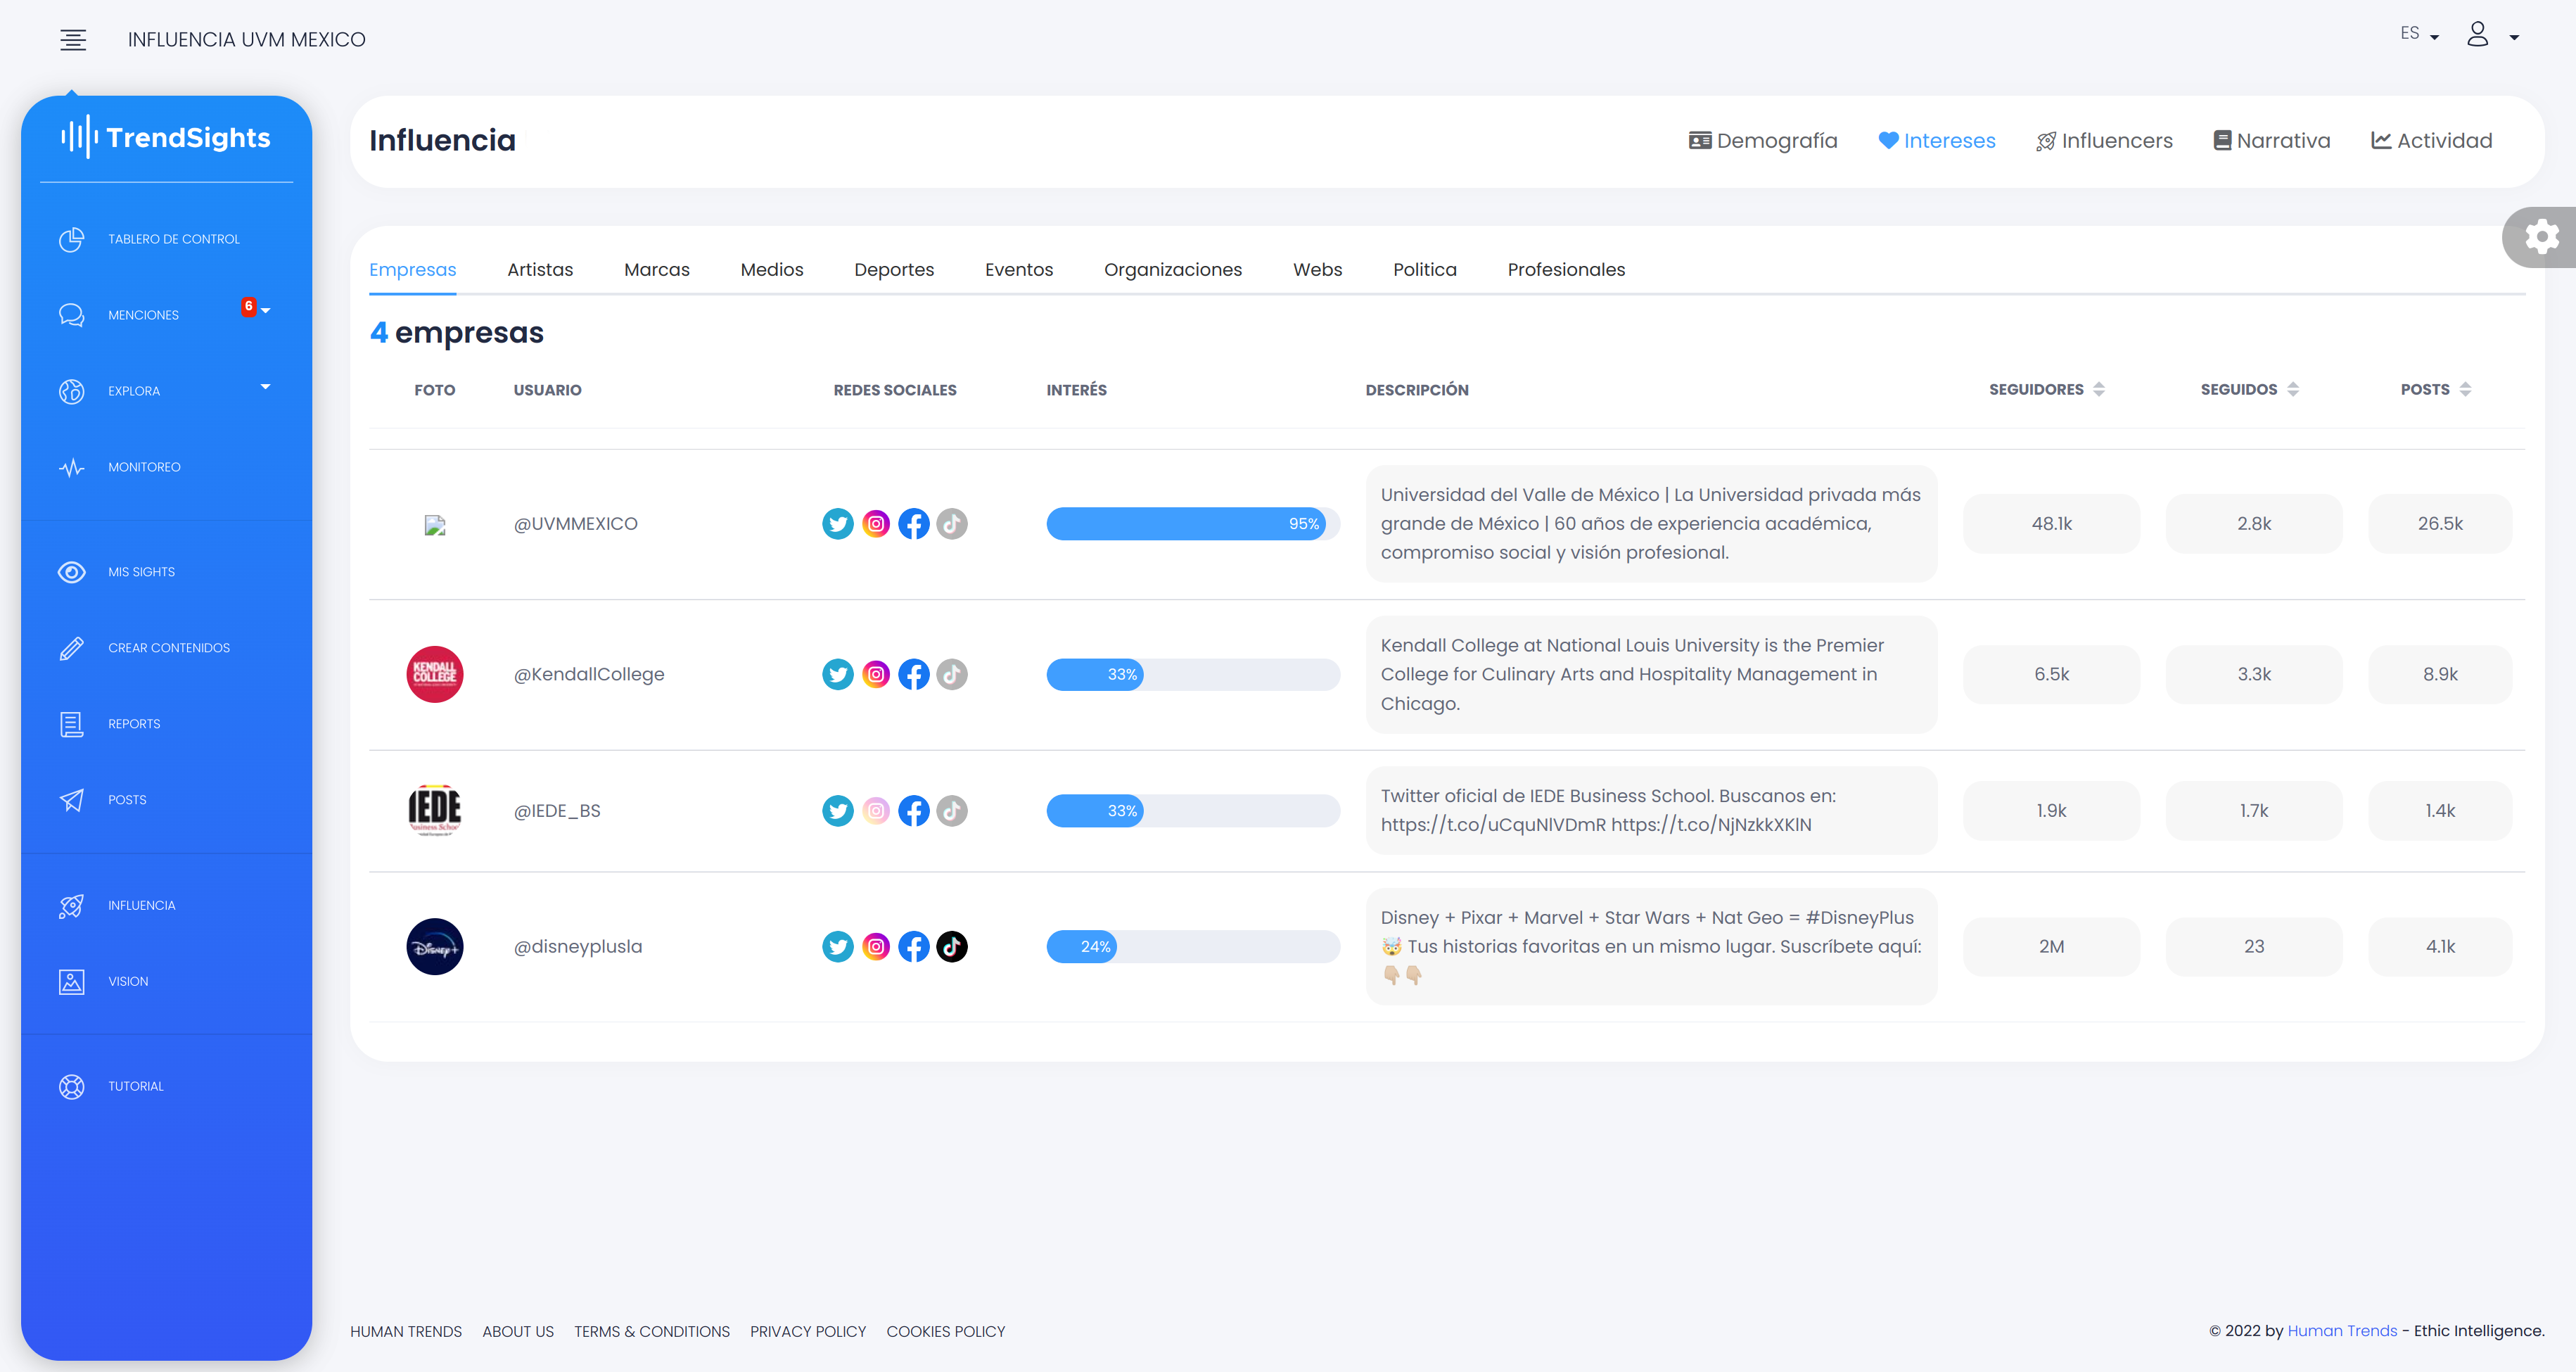2576x1372 pixels.
Task: Open the settings gear panel
Action: pyautogui.click(x=2541, y=237)
